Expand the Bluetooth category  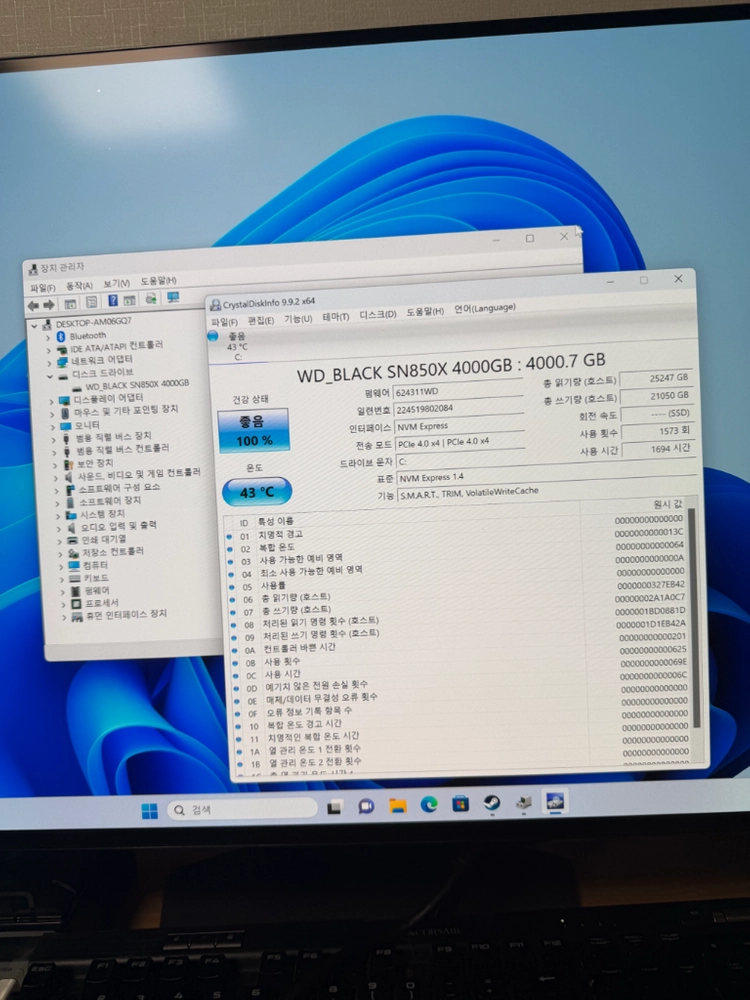click(x=48, y=339)
